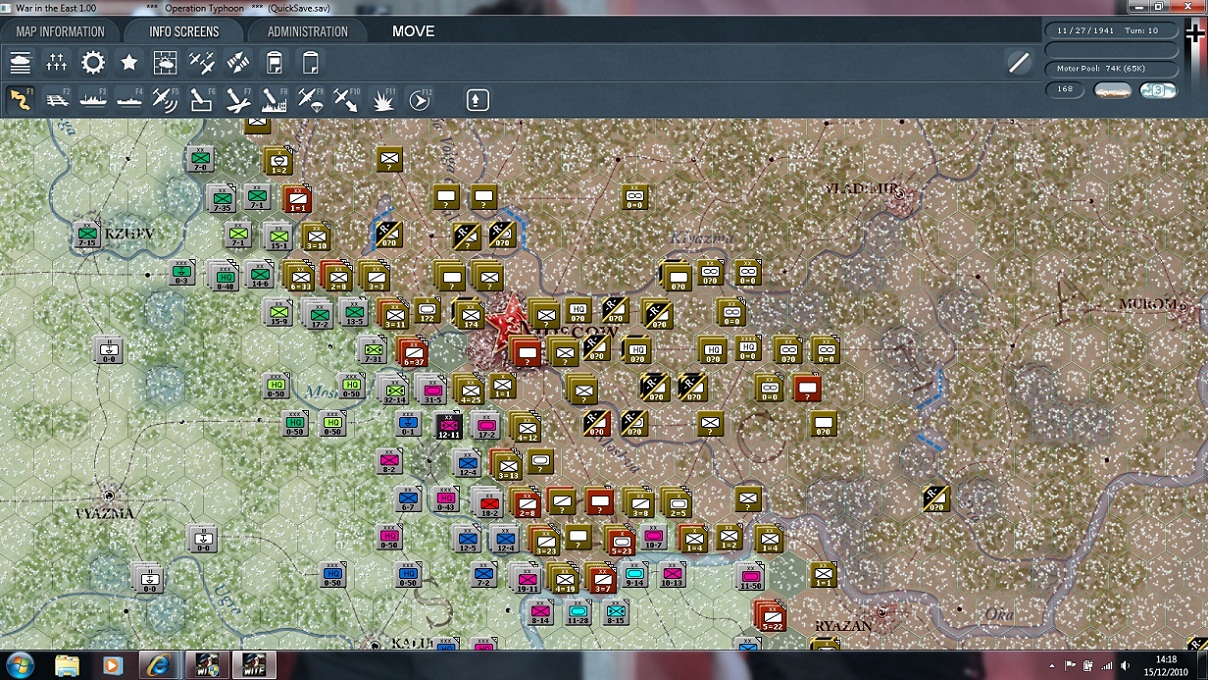Open the losses screen crosses icon
The width and height of the screenshot is (1208, 680).
[x=56, y=63]
